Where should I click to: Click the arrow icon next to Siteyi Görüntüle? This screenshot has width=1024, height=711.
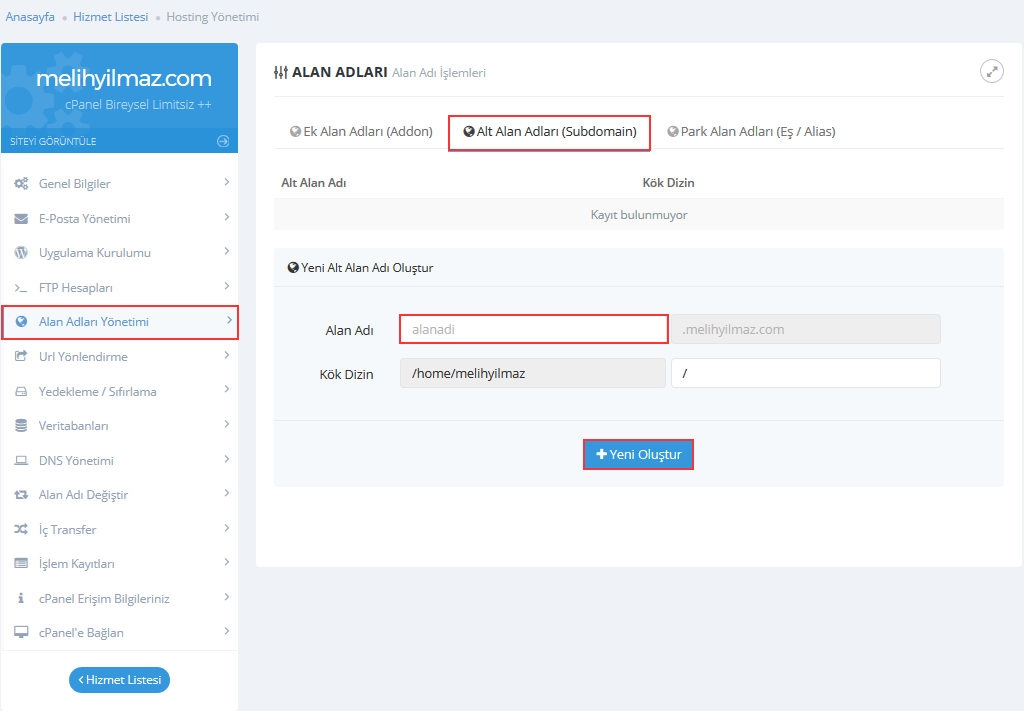pos(223,141)
